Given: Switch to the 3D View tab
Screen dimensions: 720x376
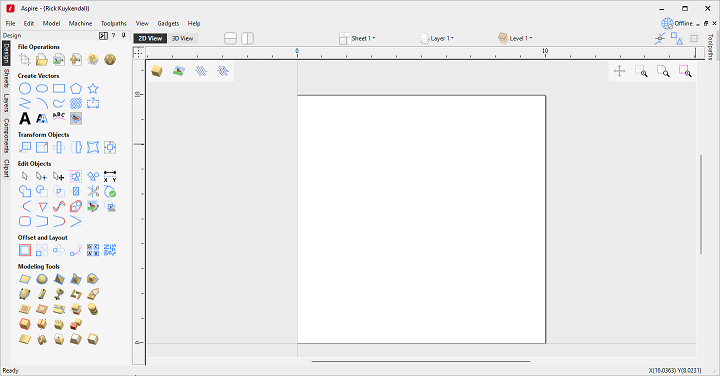Looking at the screenshot, I should tap(183, 39).
